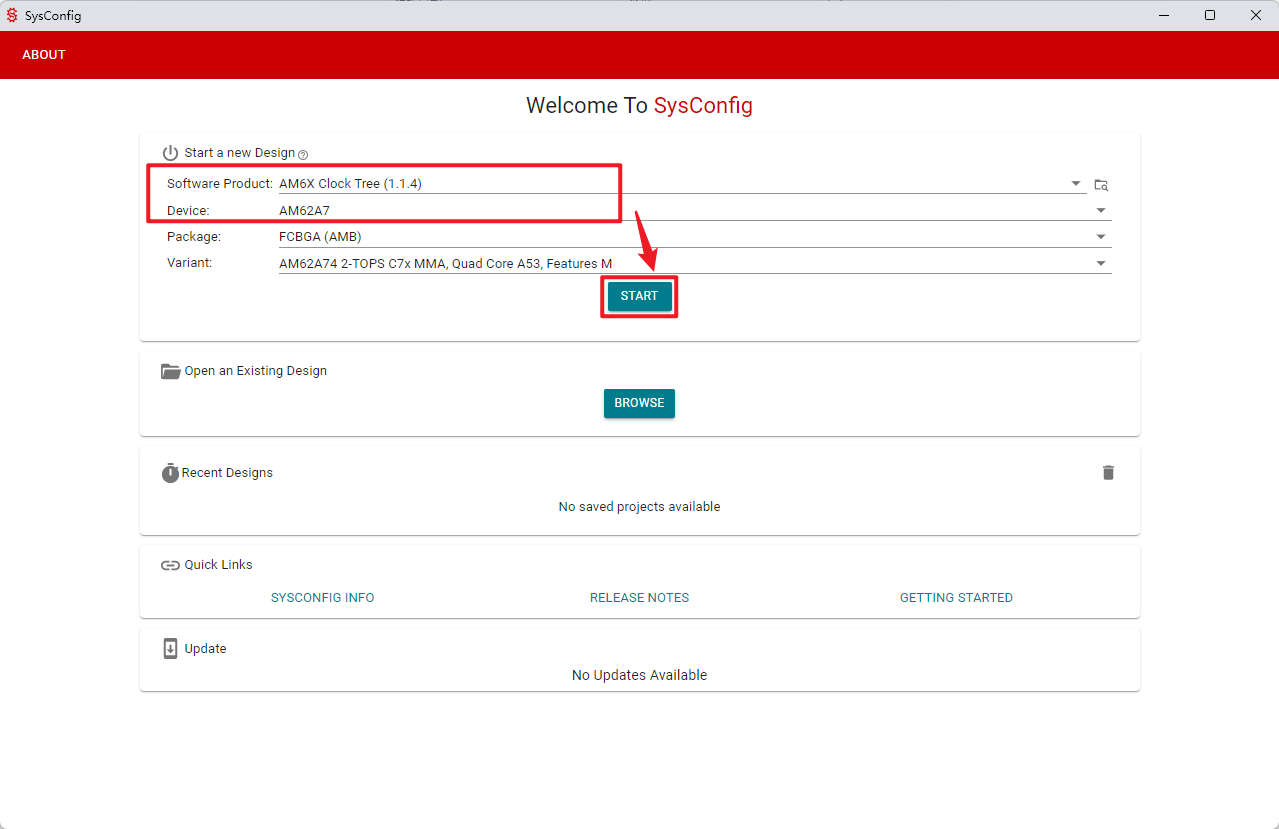Image resolution: width=1279 pixels, height=829 pixels.
Task: Click the help icon beside Start a new Design
Action: tap(303, 154)
